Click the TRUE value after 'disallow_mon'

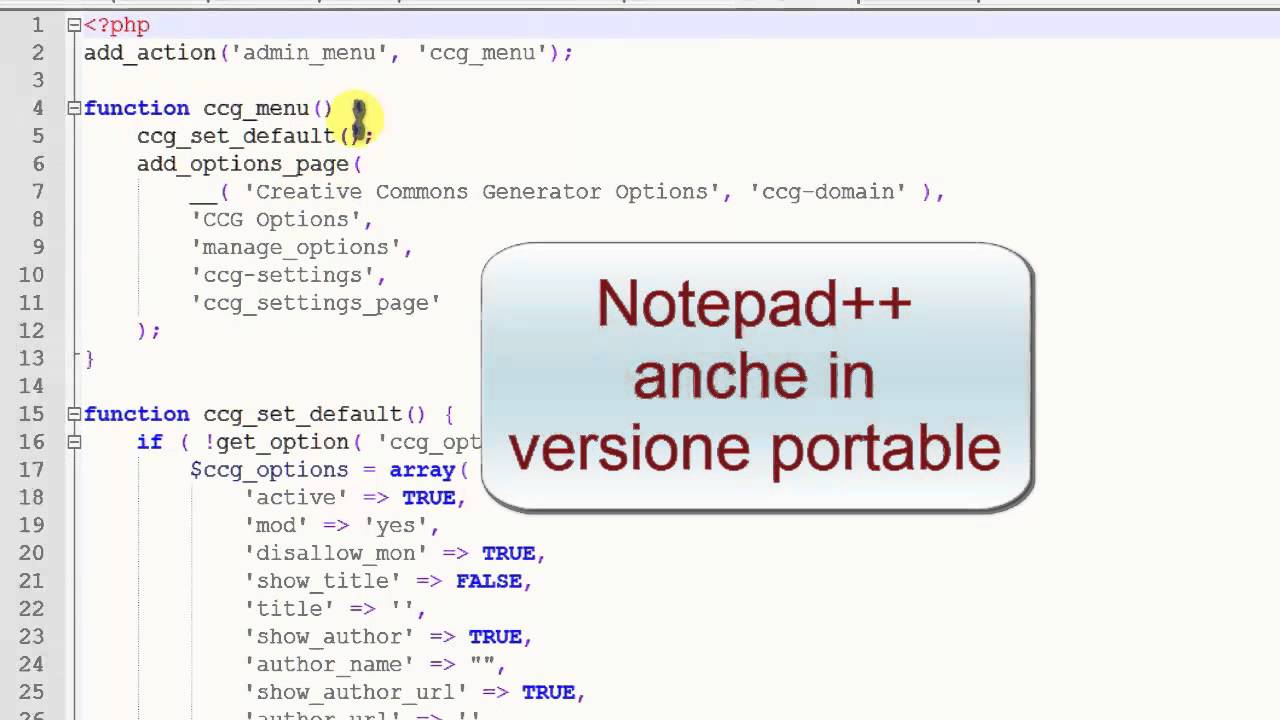click(509, 553)
